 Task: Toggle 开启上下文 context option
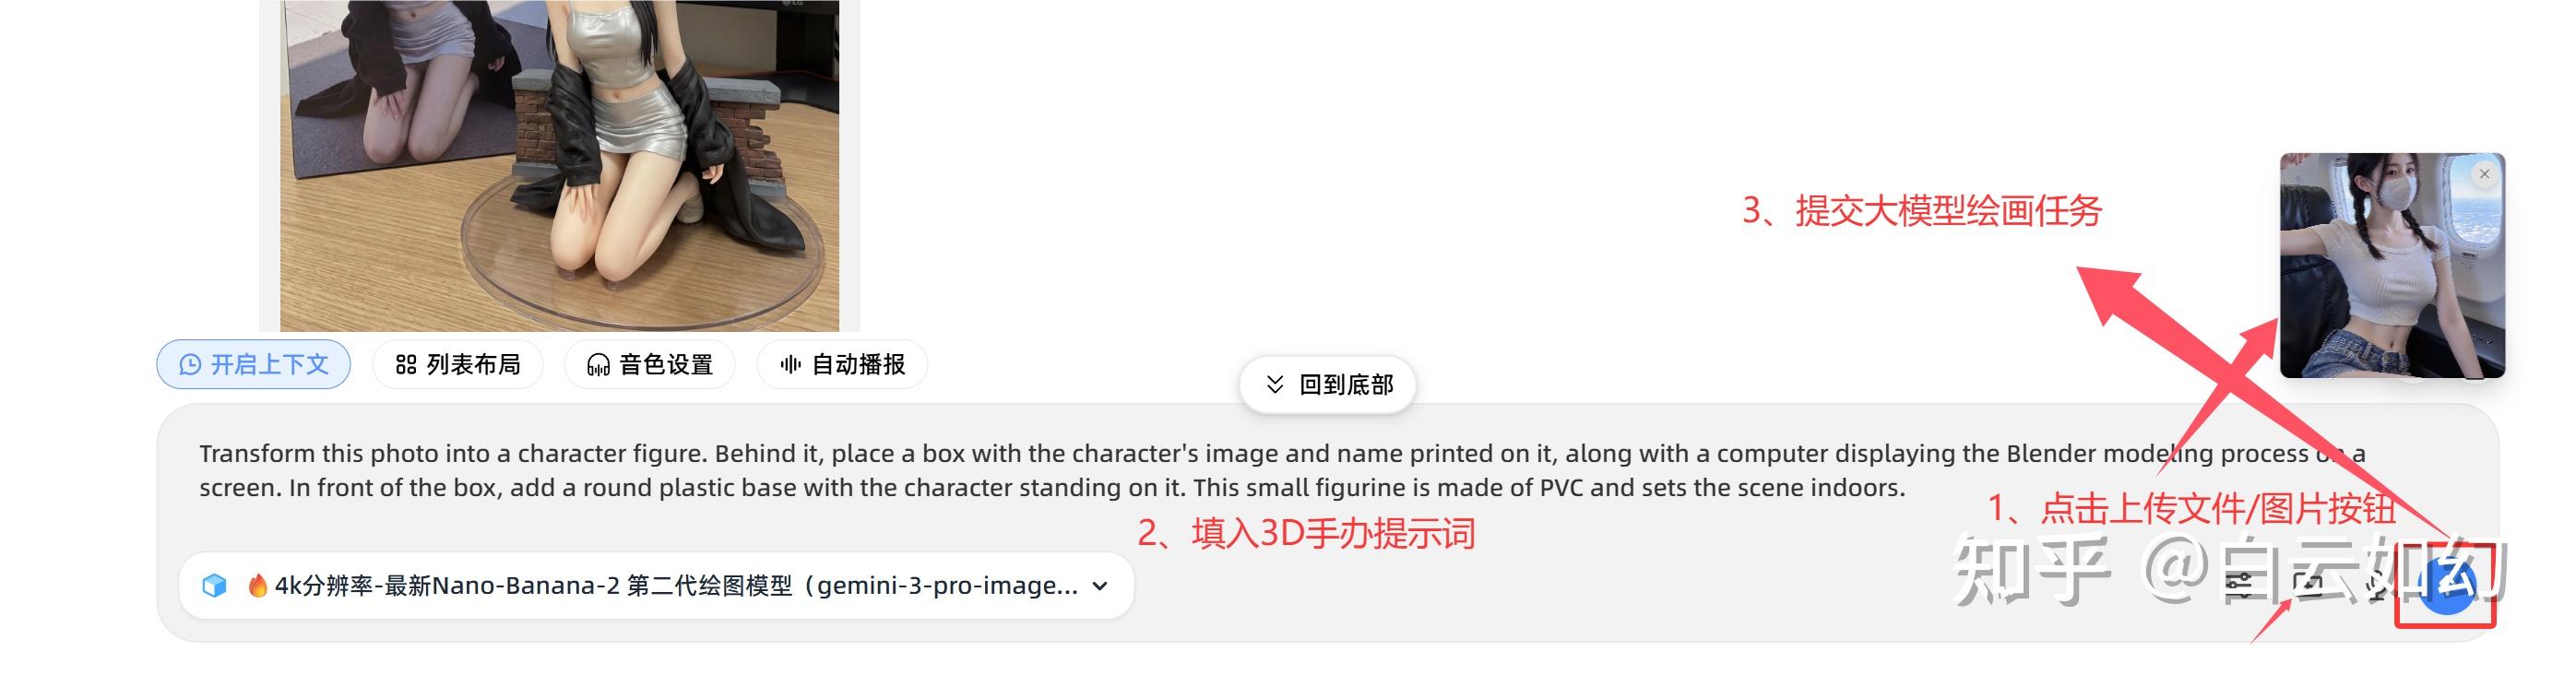253,364
